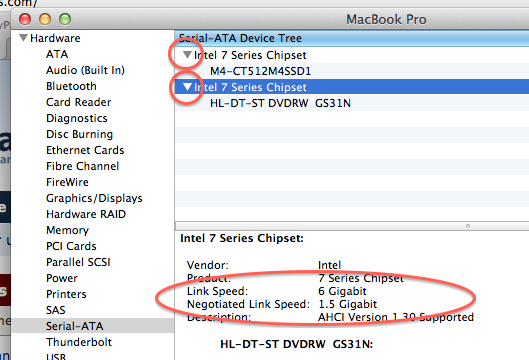Click the Hardware category label
Viewport: 529px width, 360px height.
[x=55, y=38]
